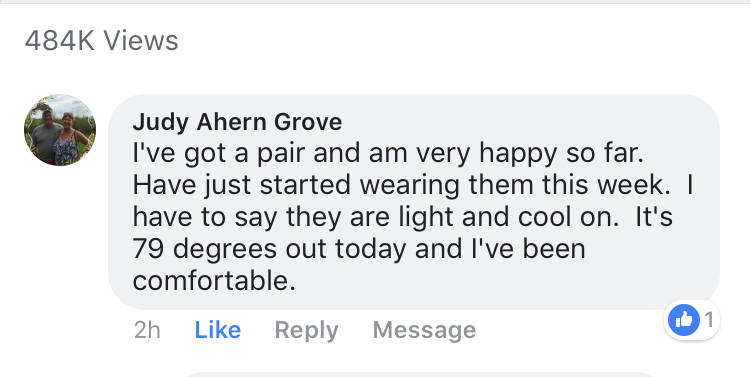This screenshot has width=750, height=377.
Task: Click the "79 degrees" text in the comment
Action: click(205, 250)
